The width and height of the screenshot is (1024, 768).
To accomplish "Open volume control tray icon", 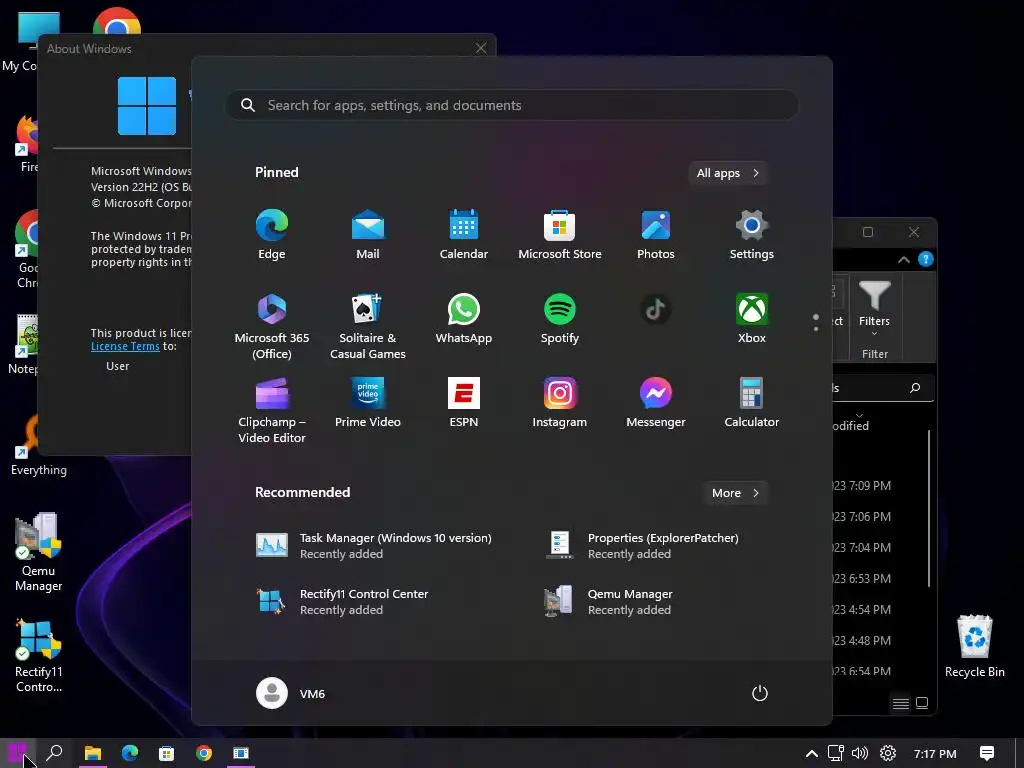I will pyautogui.click(x=860, y=753).
